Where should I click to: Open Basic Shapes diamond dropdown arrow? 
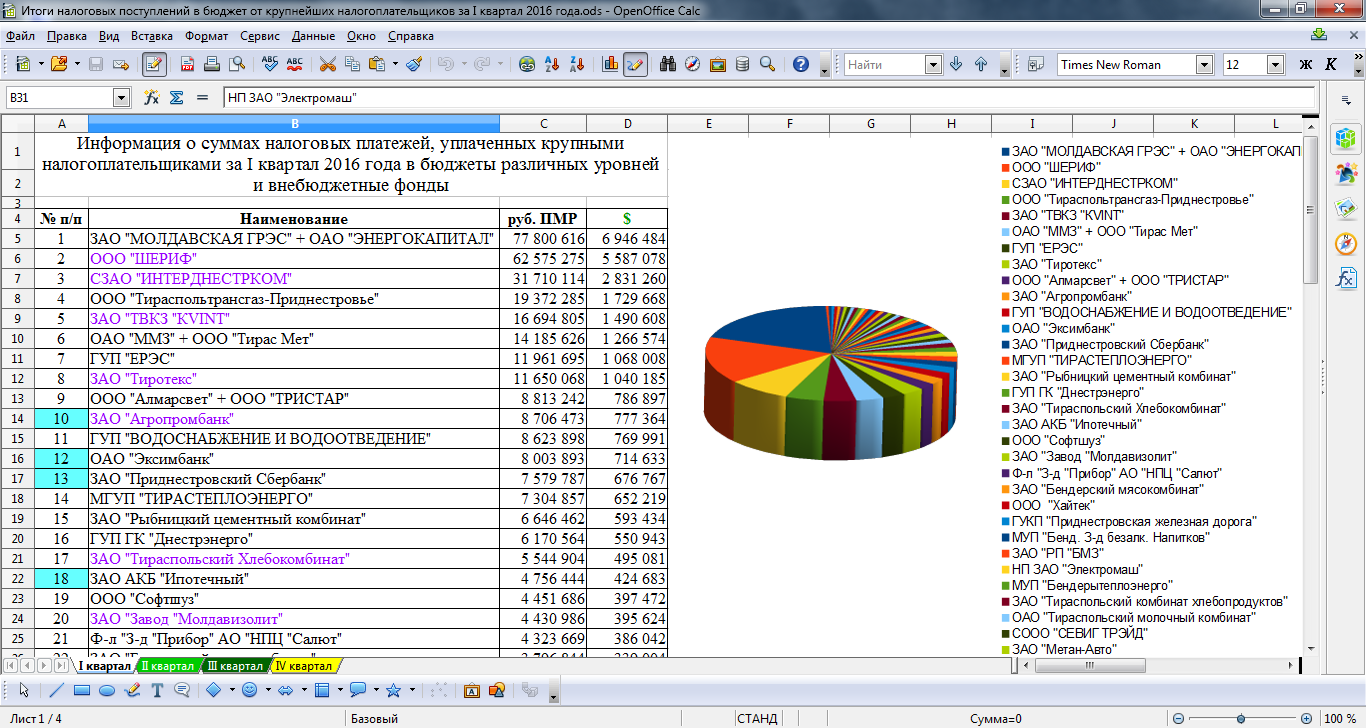pos(232,690)
